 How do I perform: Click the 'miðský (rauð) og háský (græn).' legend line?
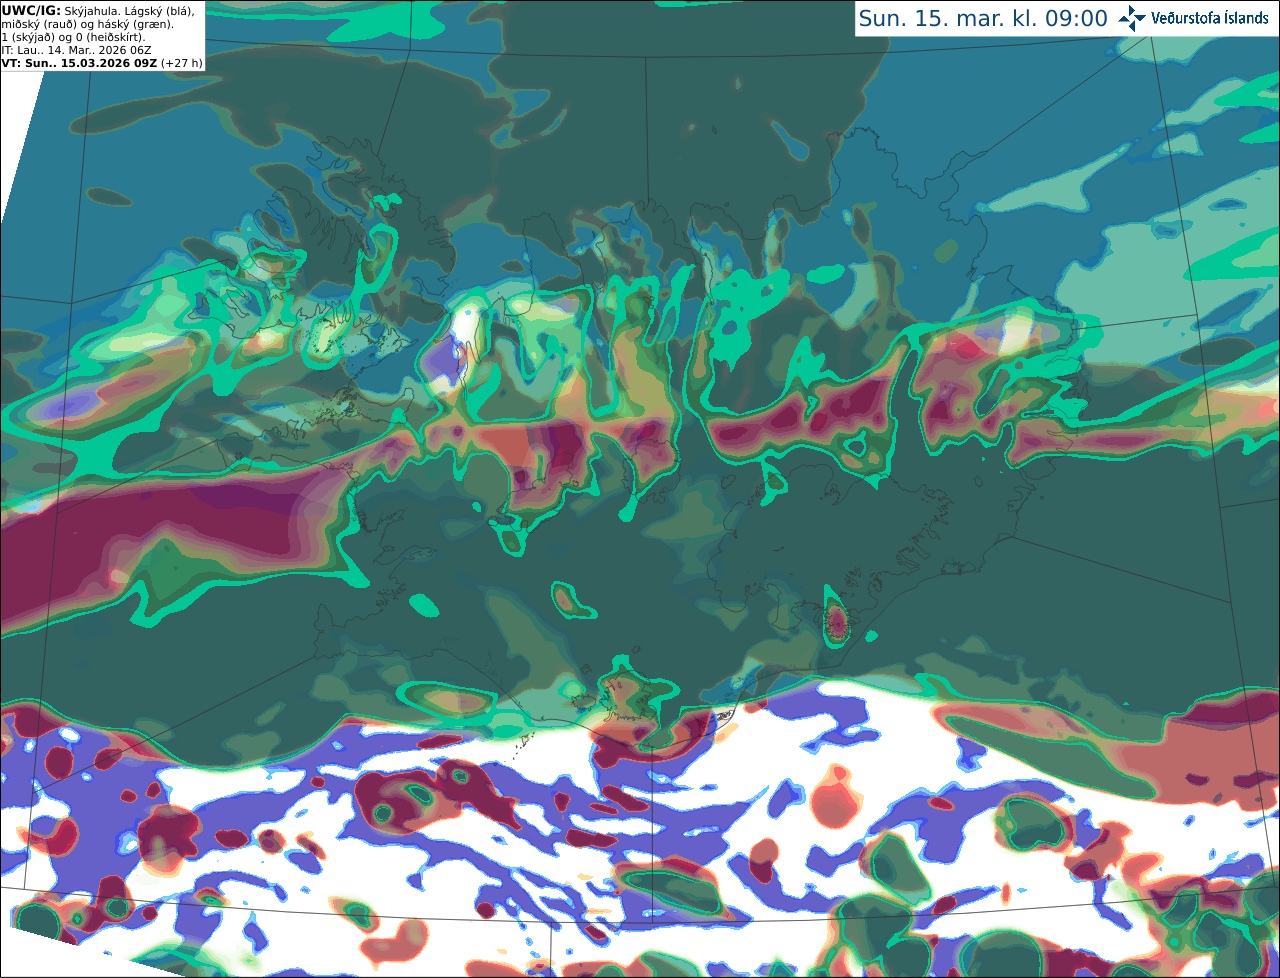coord(87,23)
